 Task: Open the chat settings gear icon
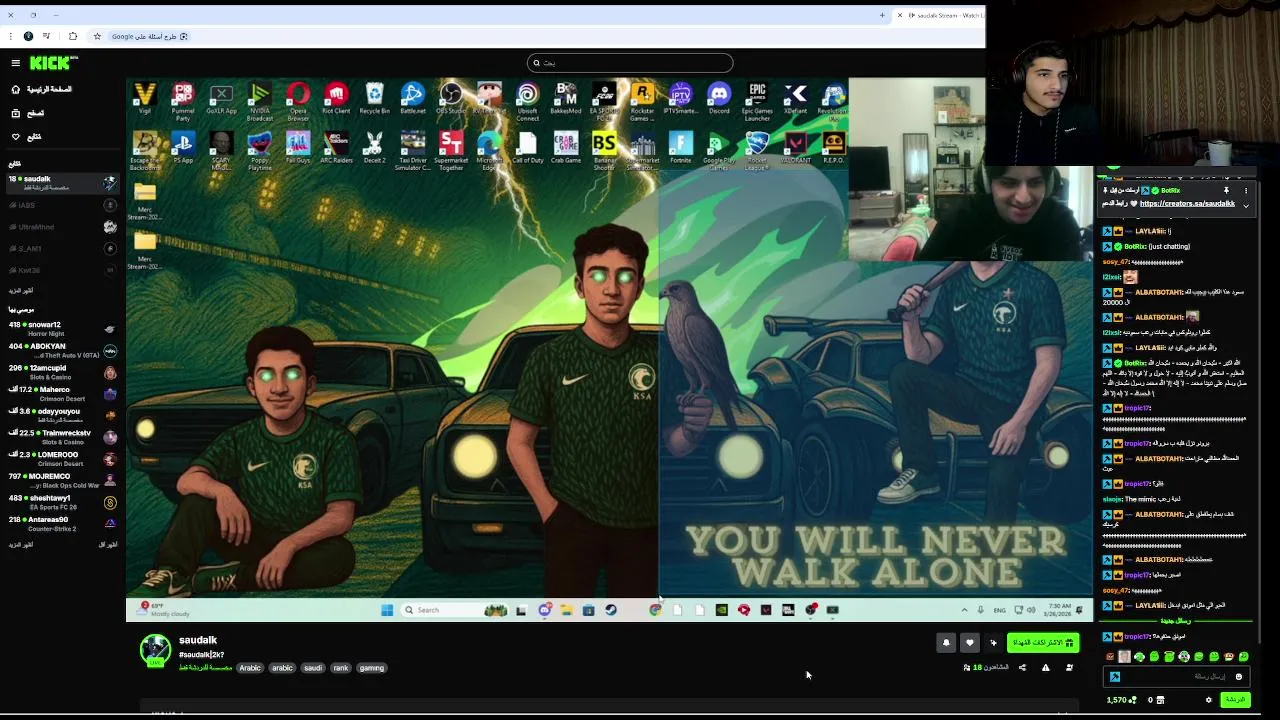tap(1208, 700)
